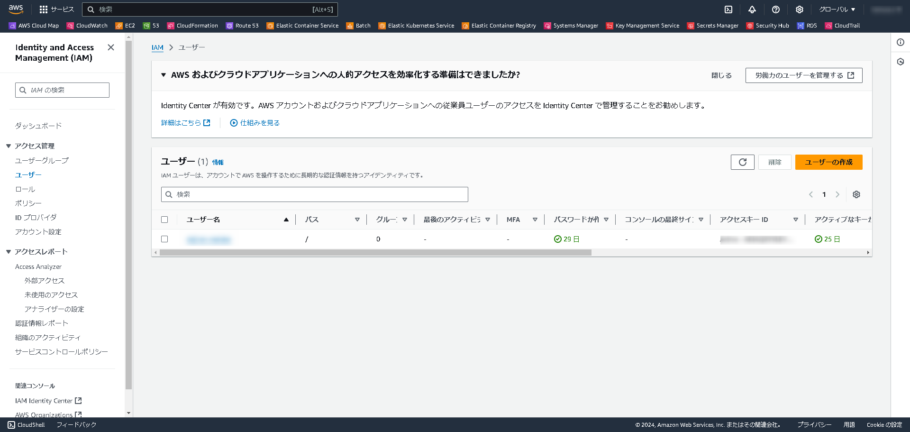Open 詳細はこちら link
The image size is (910, 432).
185,123
